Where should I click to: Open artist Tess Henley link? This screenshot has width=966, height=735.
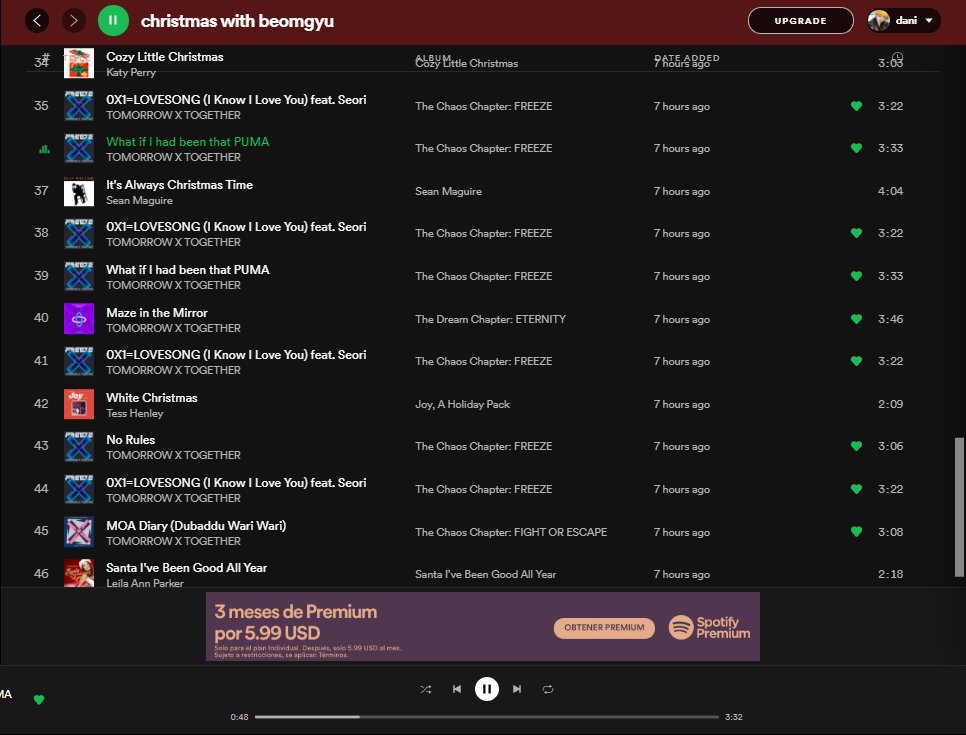pos(134,413)
